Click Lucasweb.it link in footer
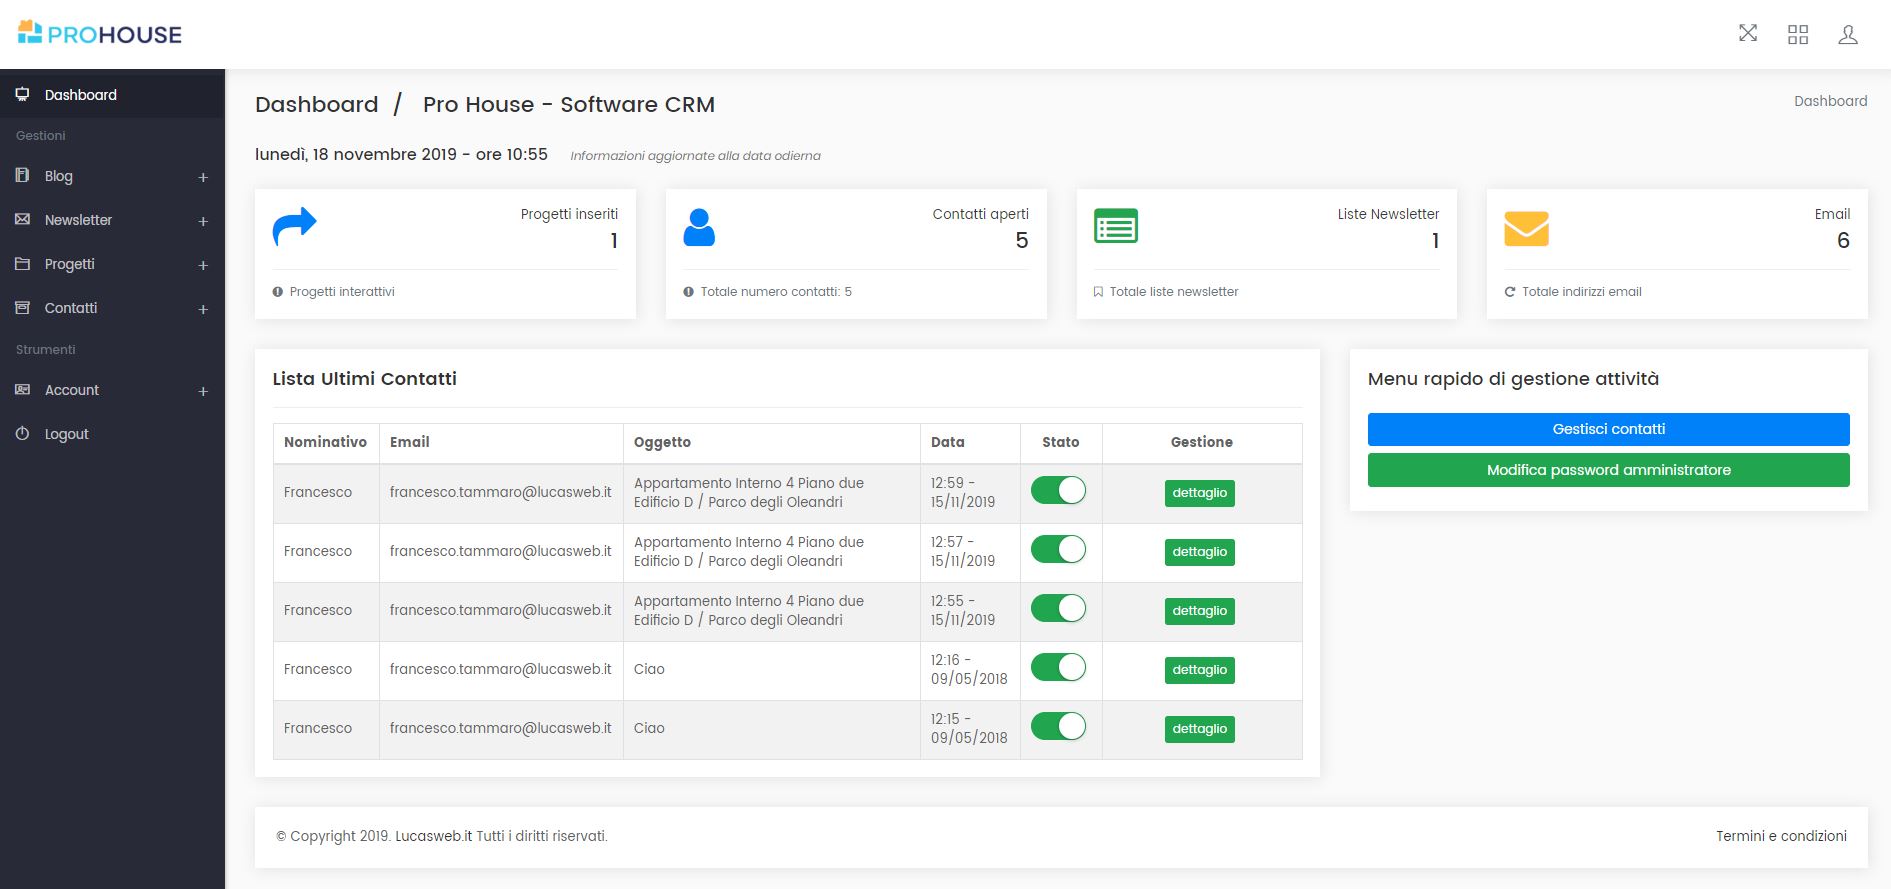1891x889 pixels. coord(433,836)
